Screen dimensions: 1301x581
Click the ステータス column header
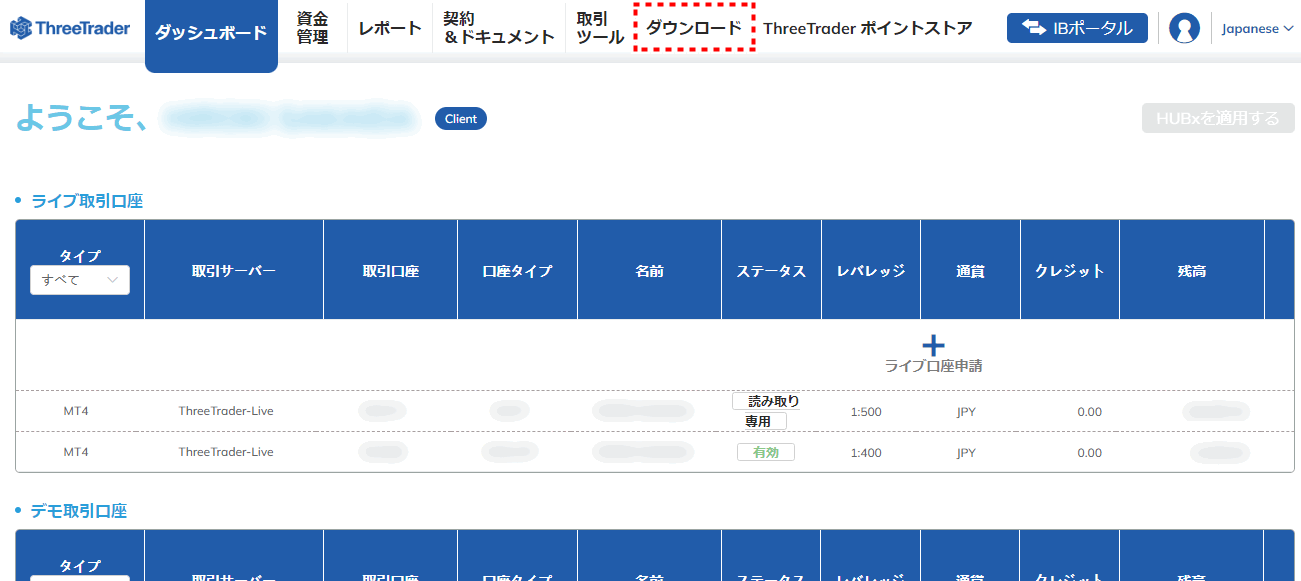771,271
